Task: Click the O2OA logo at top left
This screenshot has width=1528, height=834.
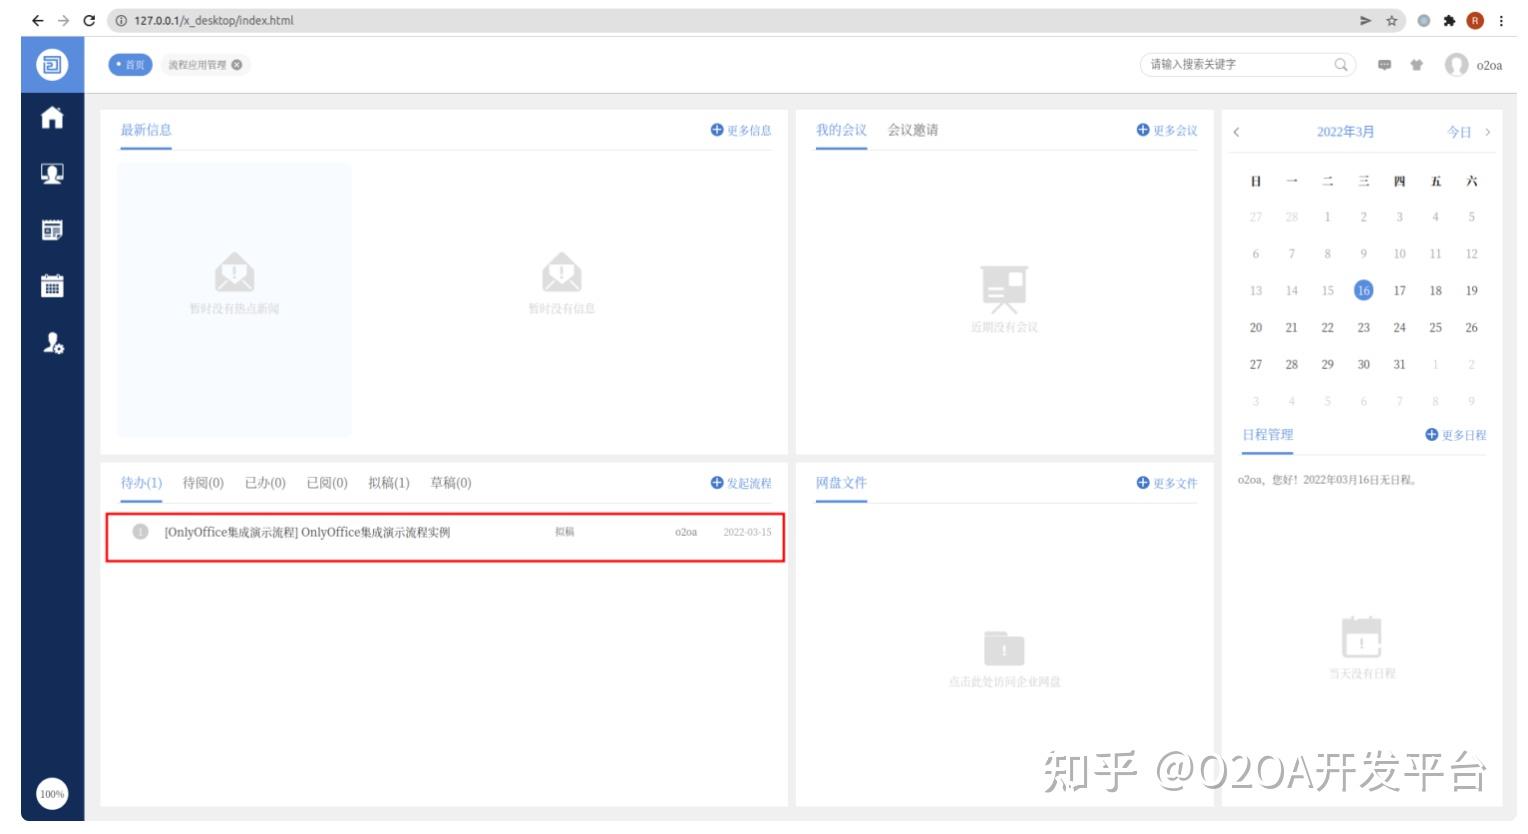Action: (x=51, y=63)
